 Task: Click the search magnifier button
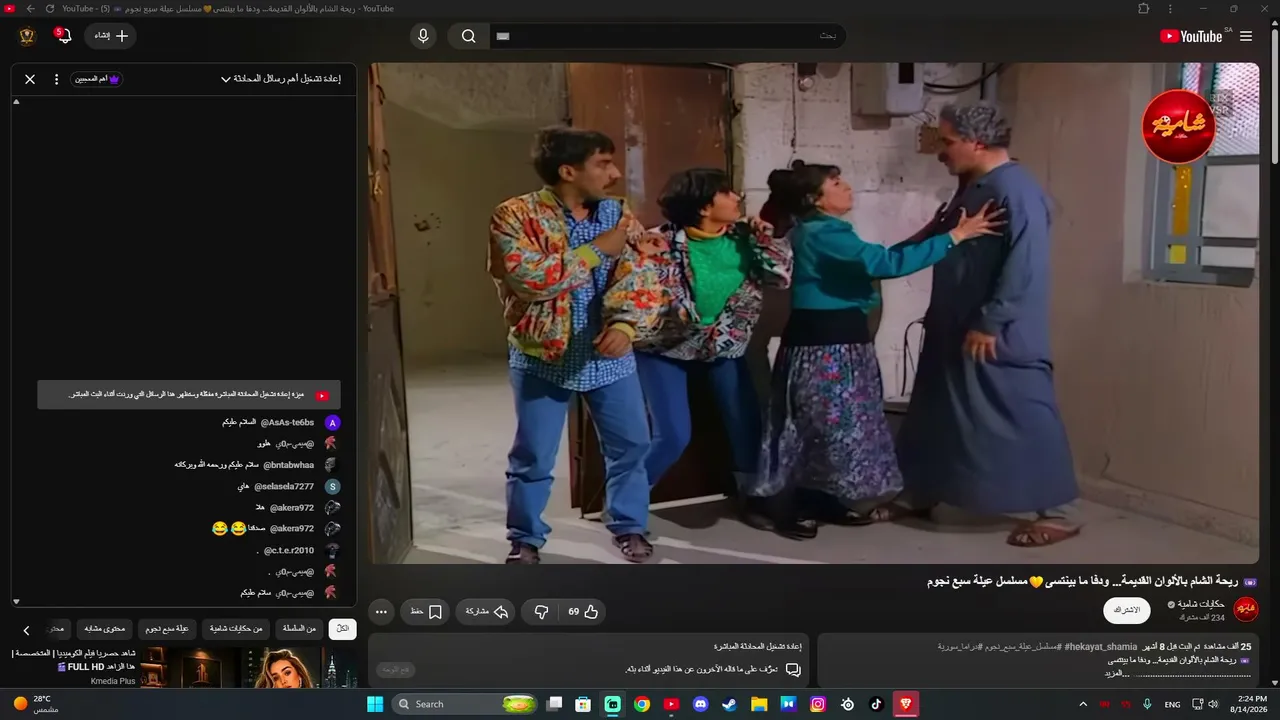(468, 36)
